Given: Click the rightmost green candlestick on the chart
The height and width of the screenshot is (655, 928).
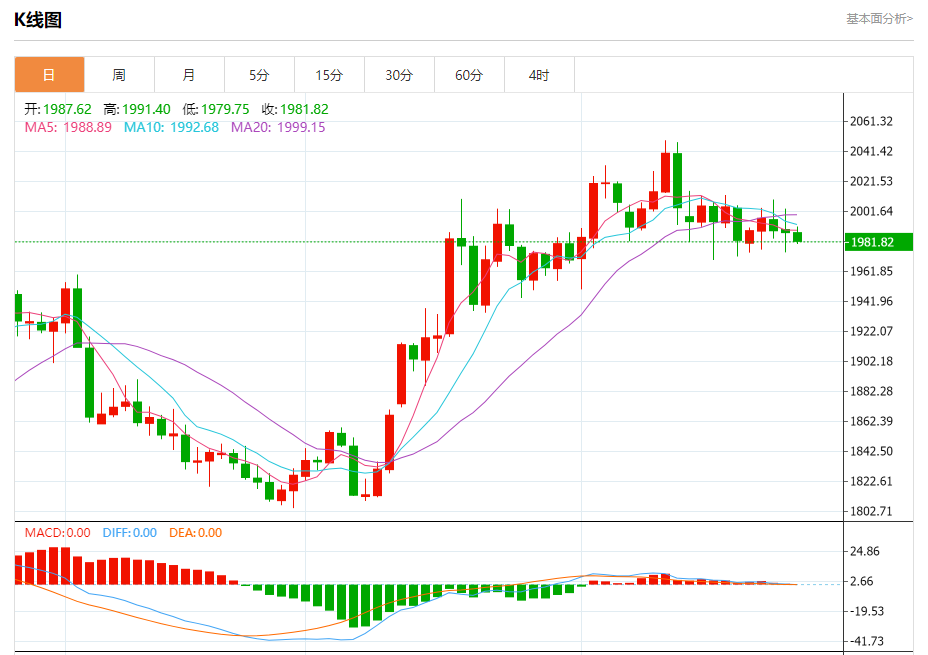Looking at the screenshot, I should pyautogui.click(x=797, y=237).
